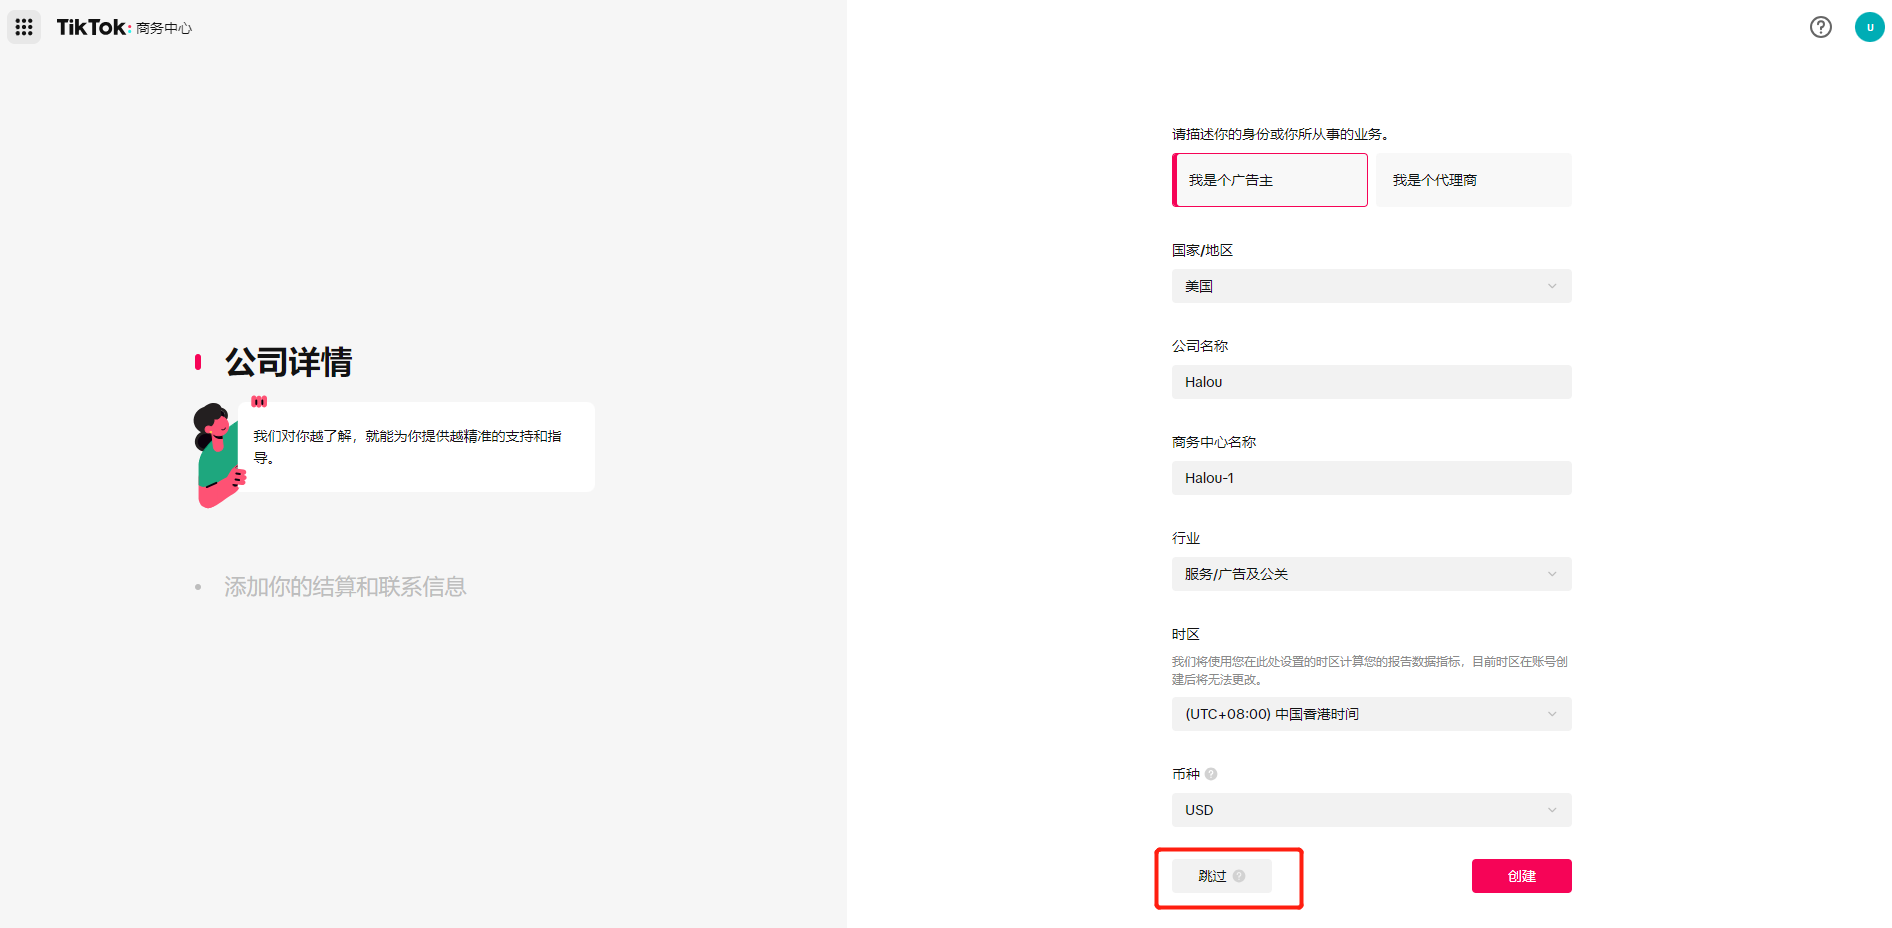This screenshot has width=1892, height=928.
Task: Click the tip text 我们对你越了解
Action: point(407,447)
